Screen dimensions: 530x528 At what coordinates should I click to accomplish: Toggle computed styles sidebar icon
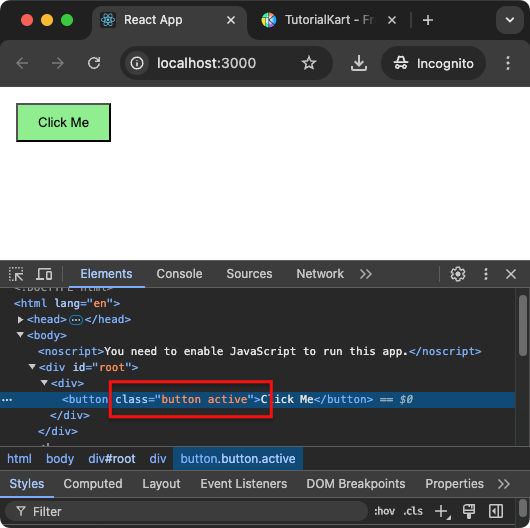[x=496, y=511]
